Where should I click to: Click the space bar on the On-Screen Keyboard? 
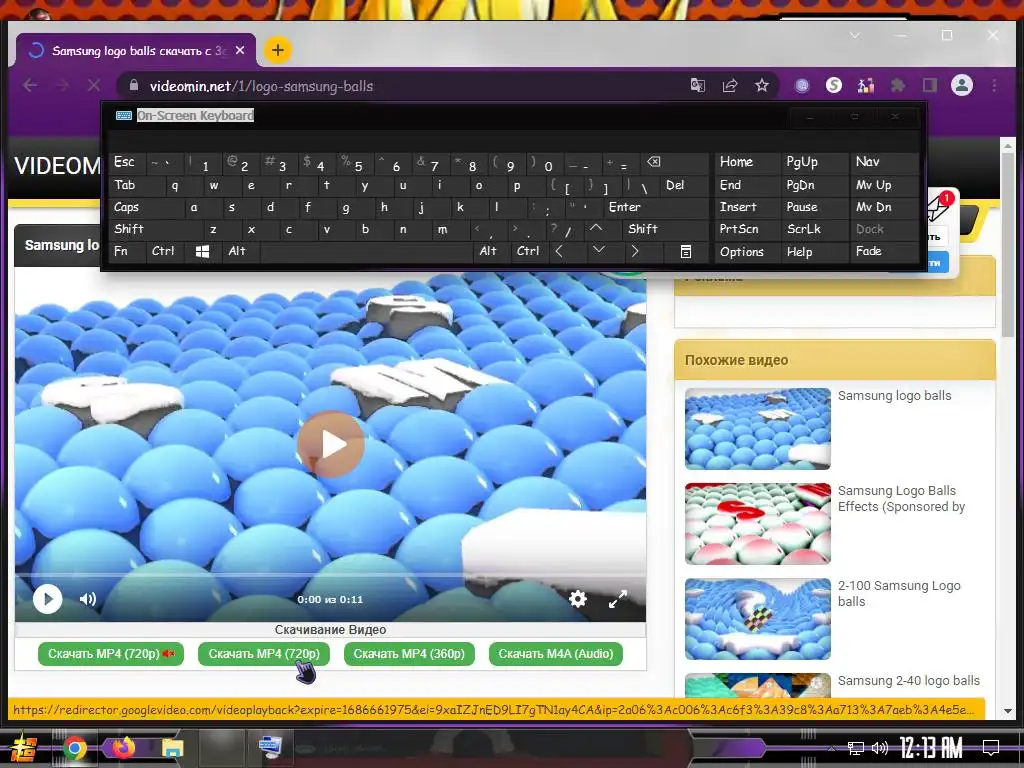(x=367, y=251)
